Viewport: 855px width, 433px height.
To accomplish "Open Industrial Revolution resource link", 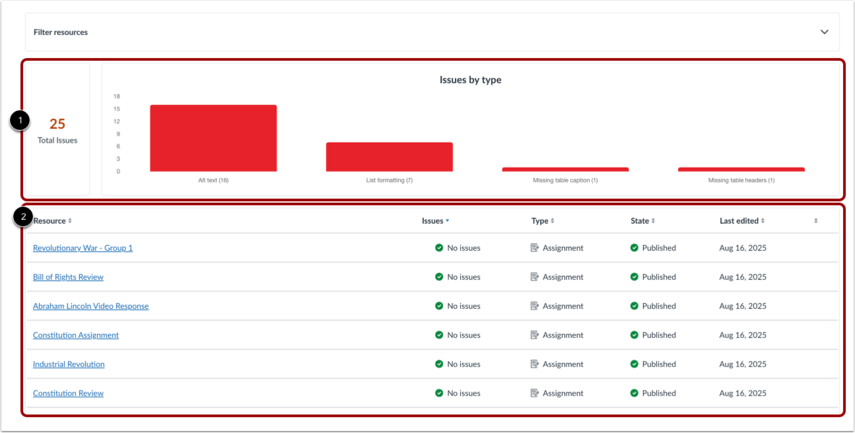I will tap(69, 364).
